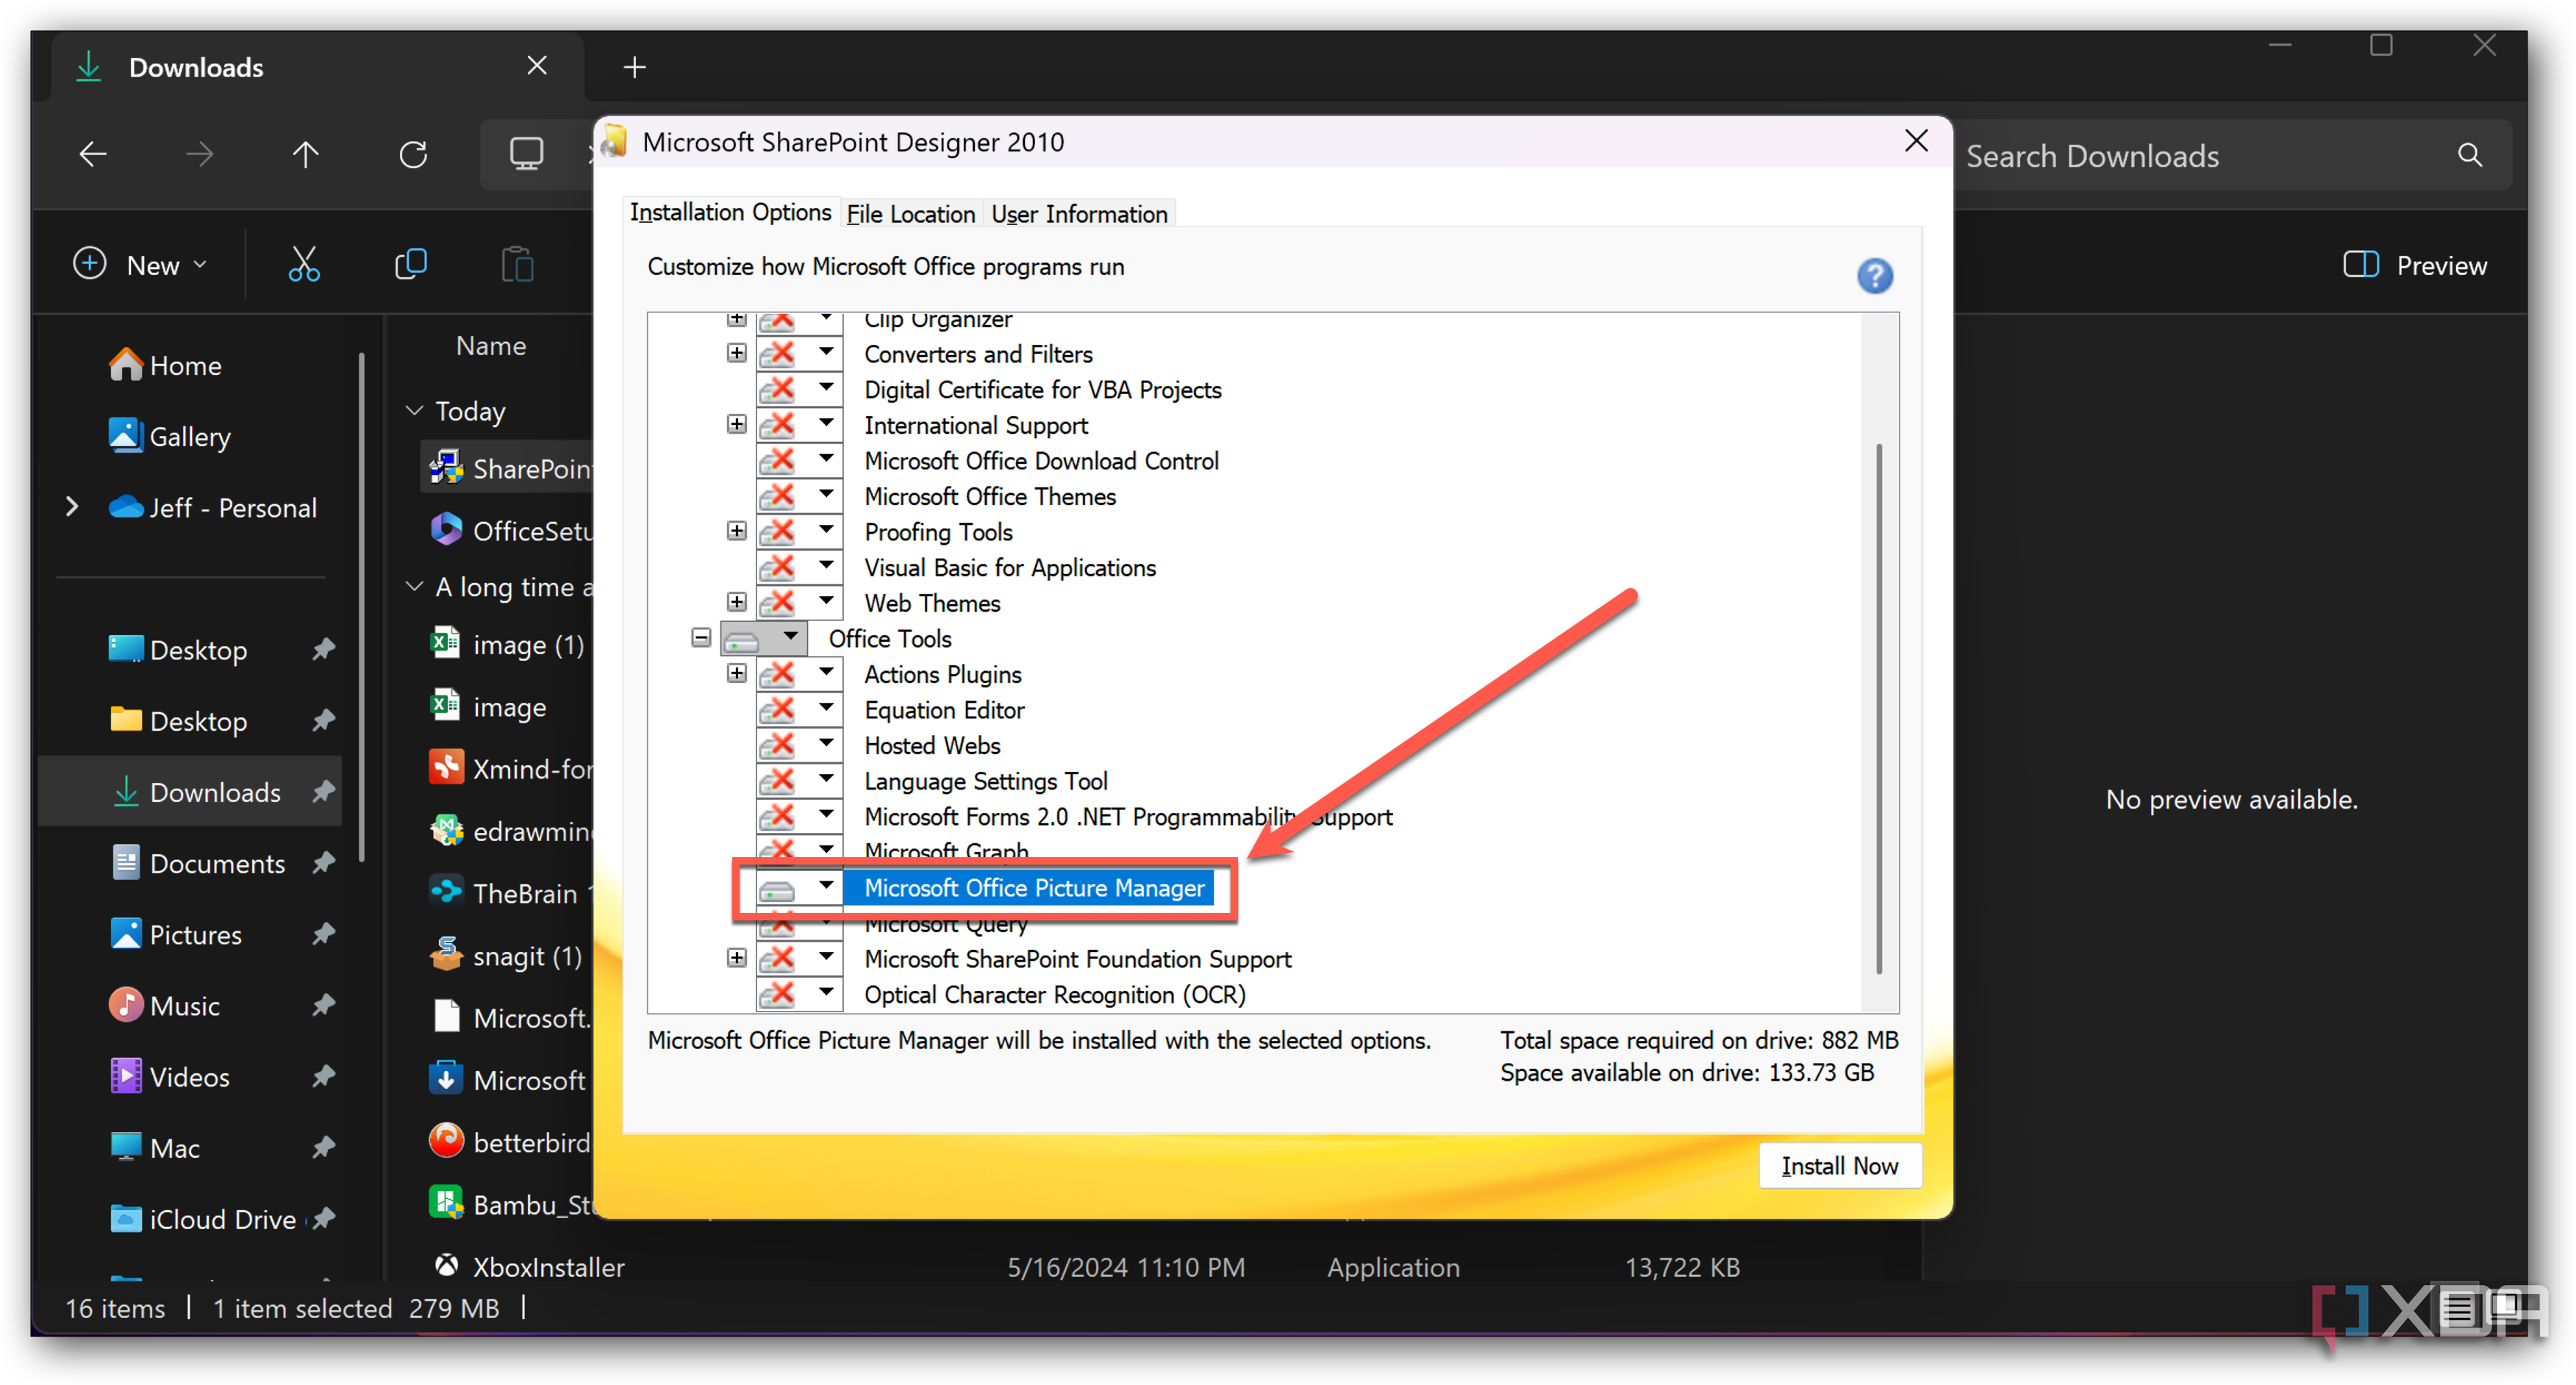Open a new File Explorer tab with plus icon

coord(635,66)
